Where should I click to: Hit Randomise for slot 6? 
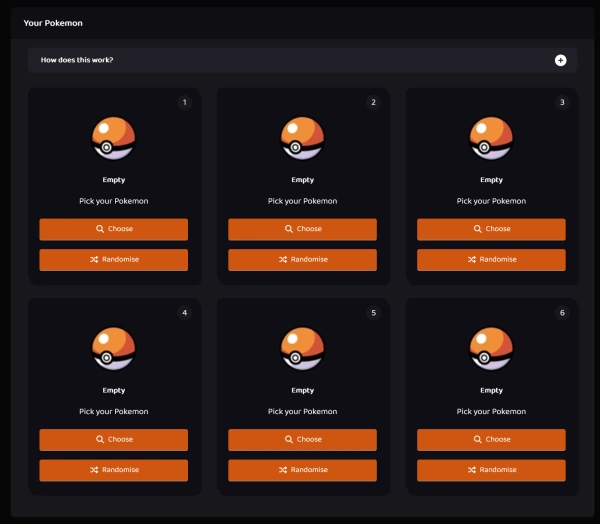[491, 469]
